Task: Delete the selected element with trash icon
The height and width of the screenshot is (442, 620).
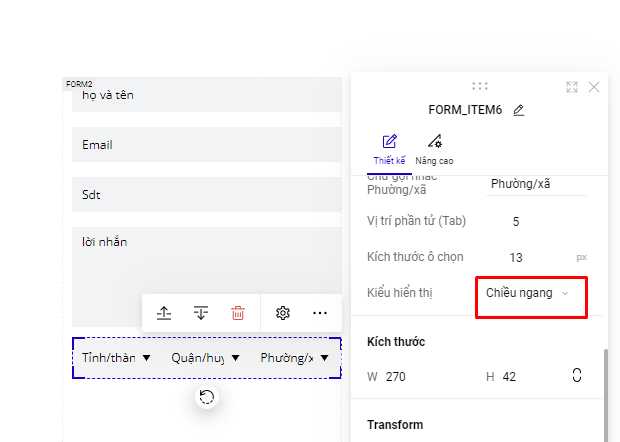Action: (x=238, y=313)
